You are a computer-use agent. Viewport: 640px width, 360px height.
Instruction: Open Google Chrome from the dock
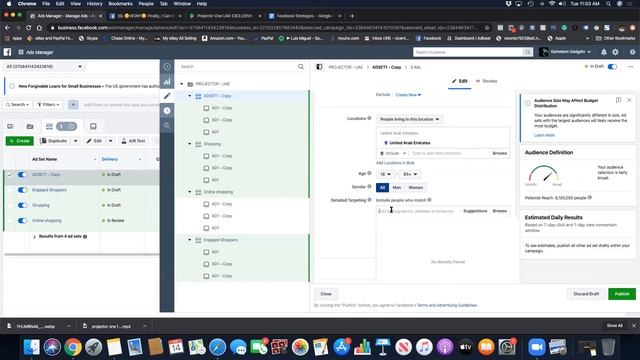(x=73, y=347)
